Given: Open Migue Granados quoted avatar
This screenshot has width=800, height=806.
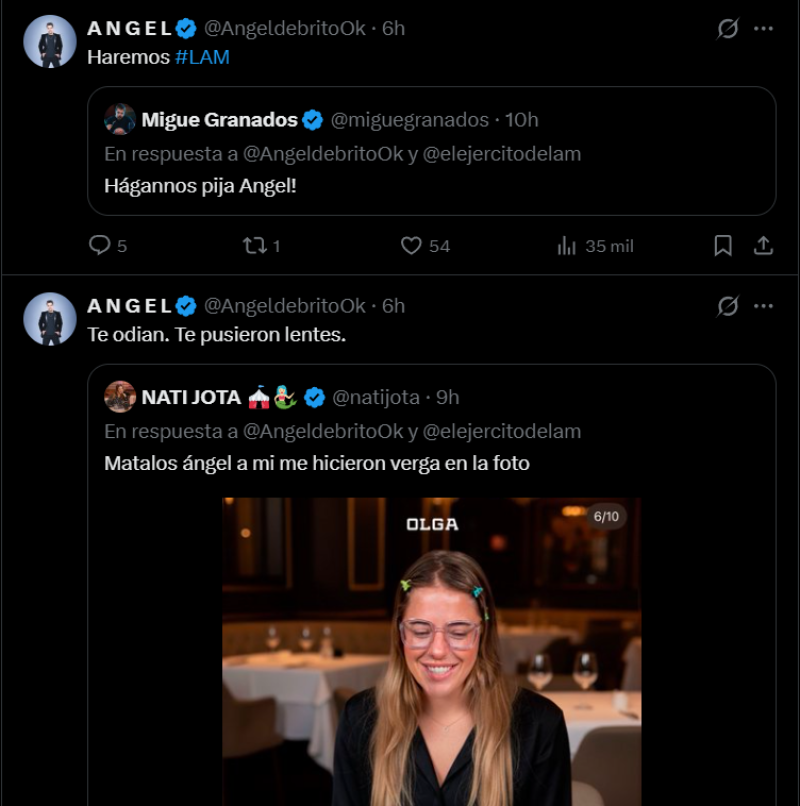Looking at the screenshot, I should (x=120, y=120).
